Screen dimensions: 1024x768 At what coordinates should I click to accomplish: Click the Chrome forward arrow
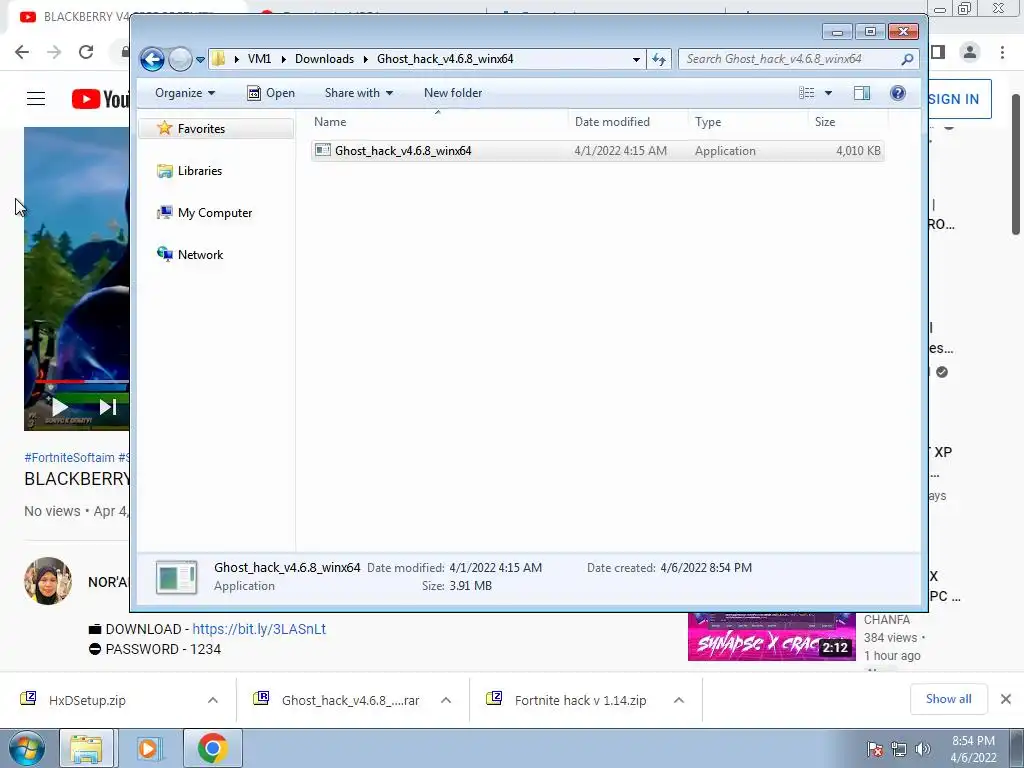coord(54,52)
